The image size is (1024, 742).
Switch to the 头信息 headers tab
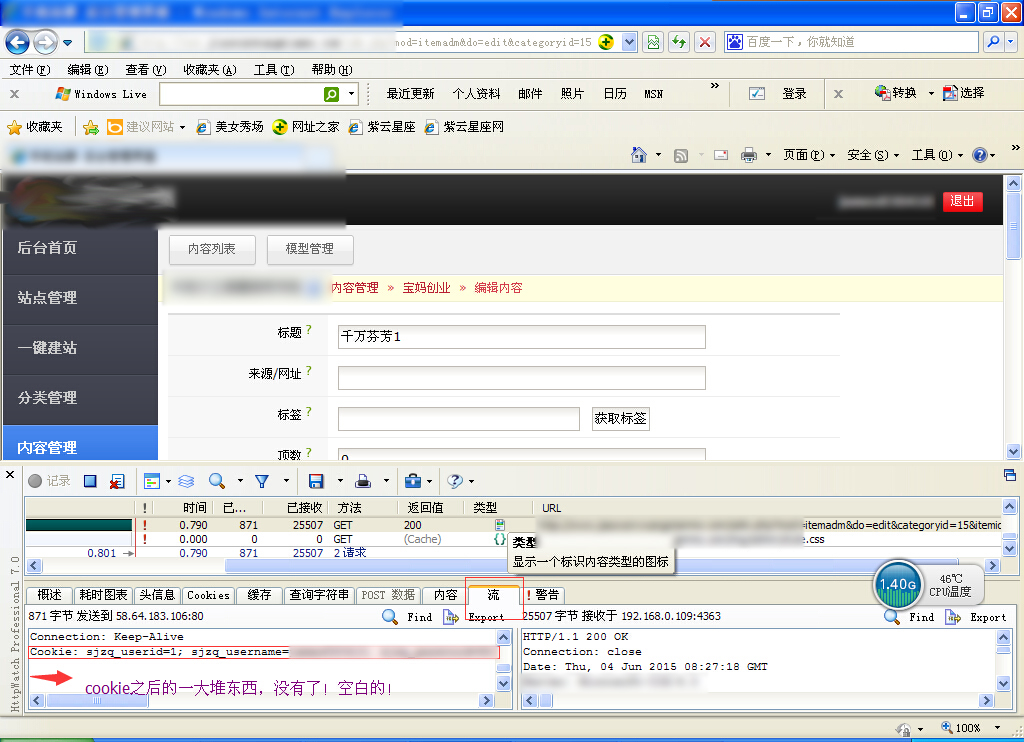157,595
